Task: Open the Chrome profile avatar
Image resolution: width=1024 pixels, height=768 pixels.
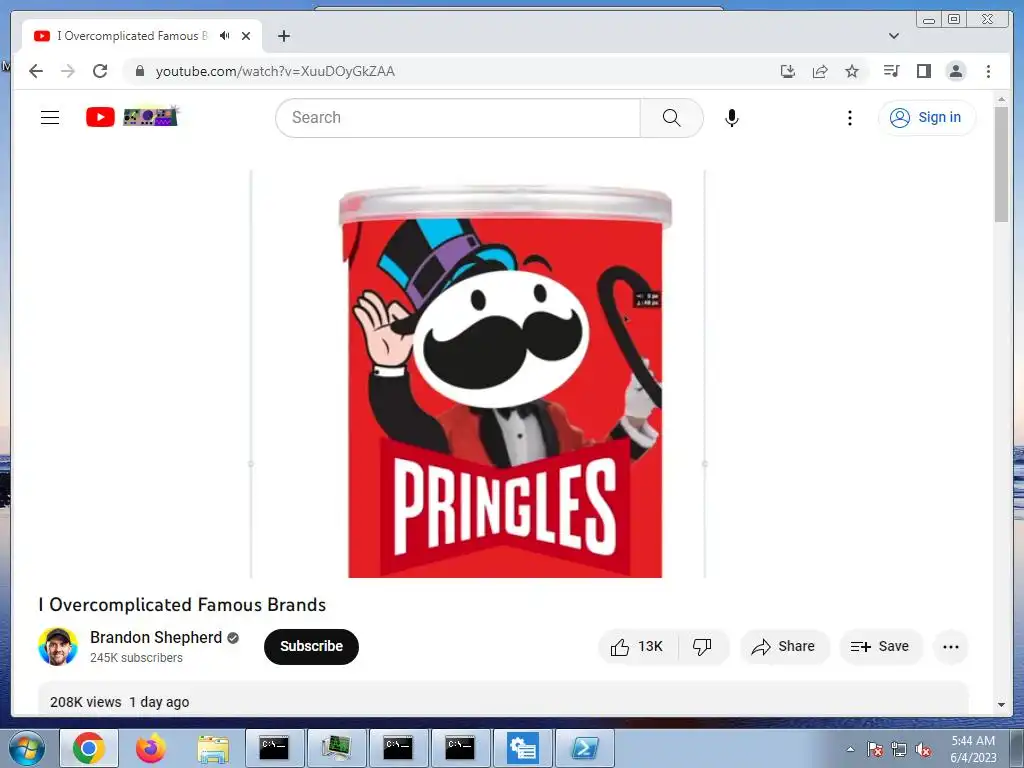Action: 955,71
